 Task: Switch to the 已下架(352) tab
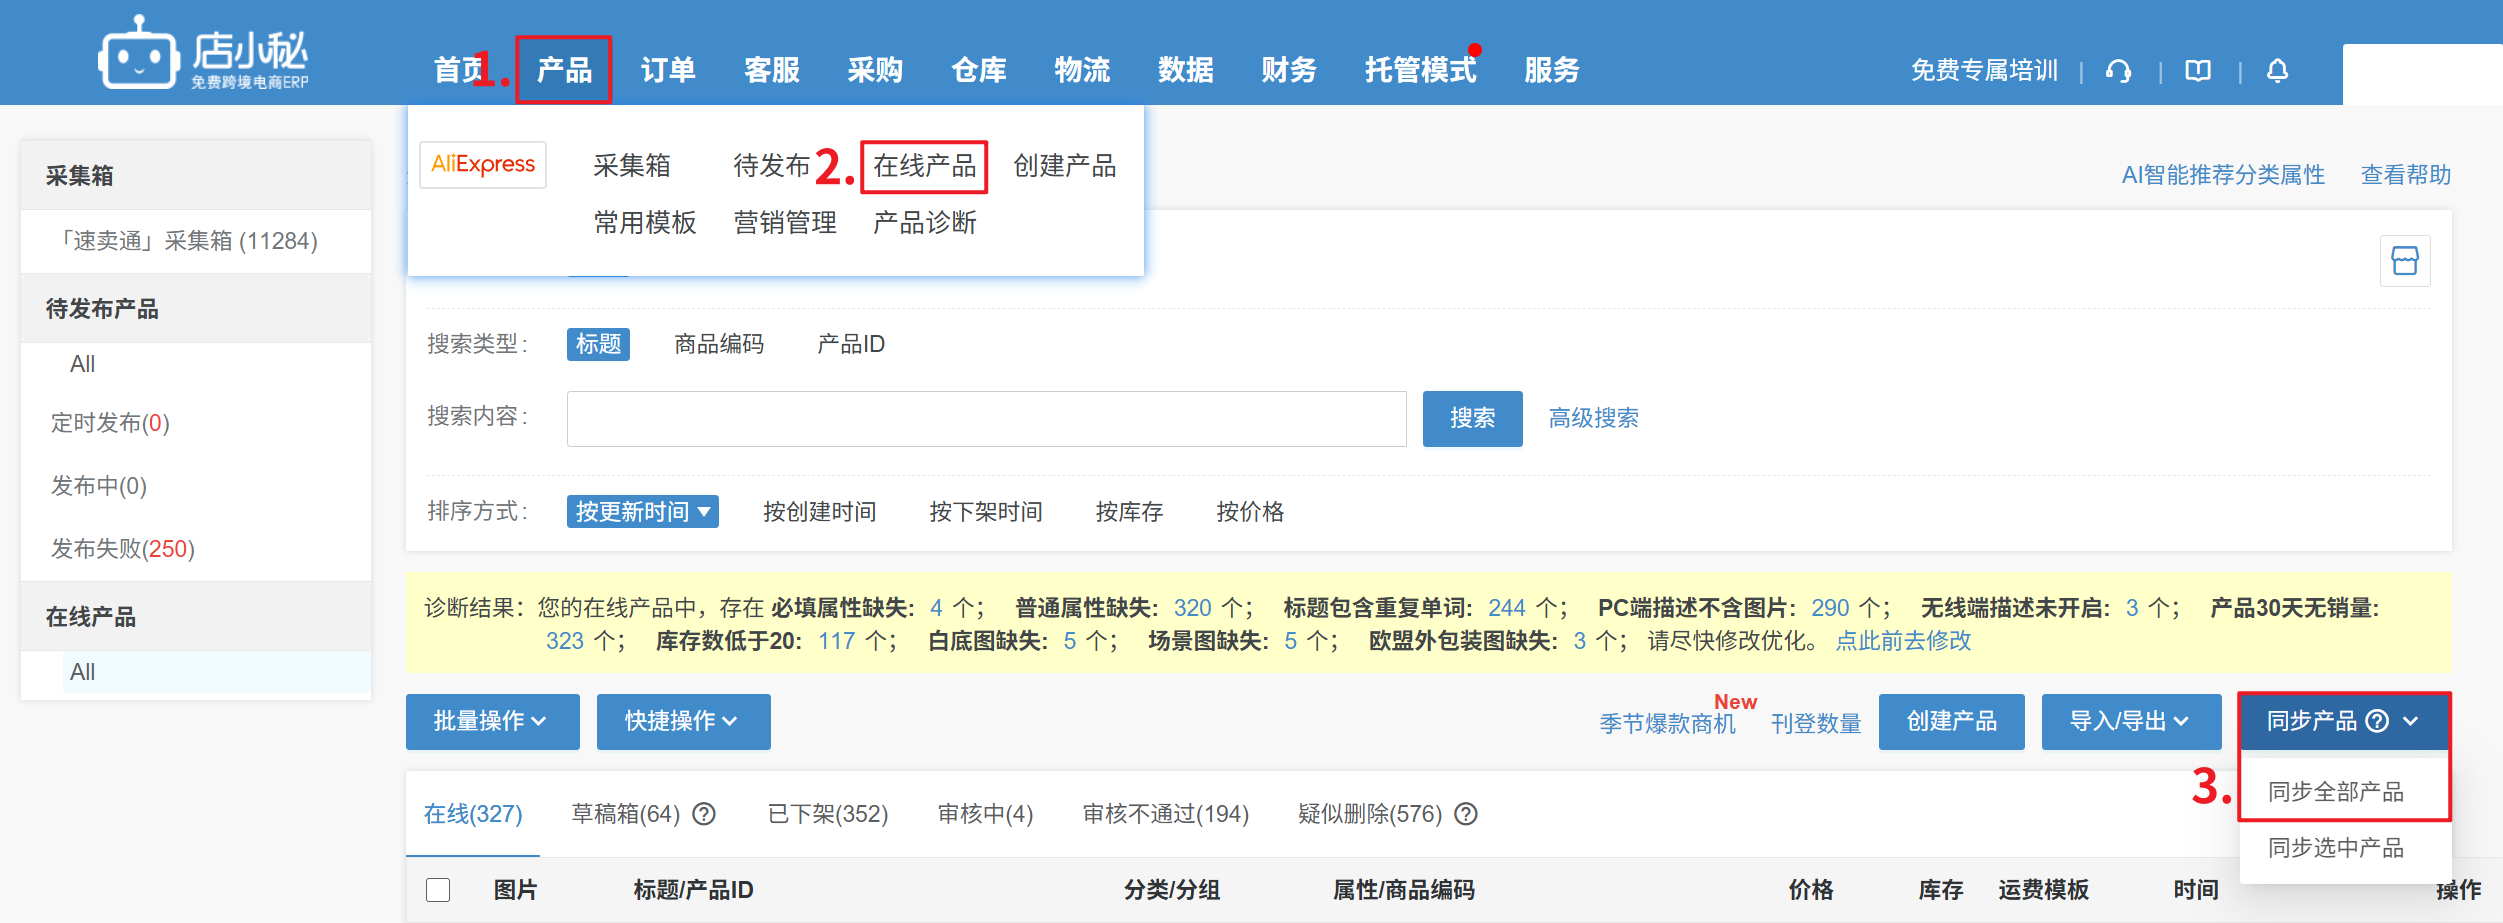pyautogui.click(x=827, y=814)
